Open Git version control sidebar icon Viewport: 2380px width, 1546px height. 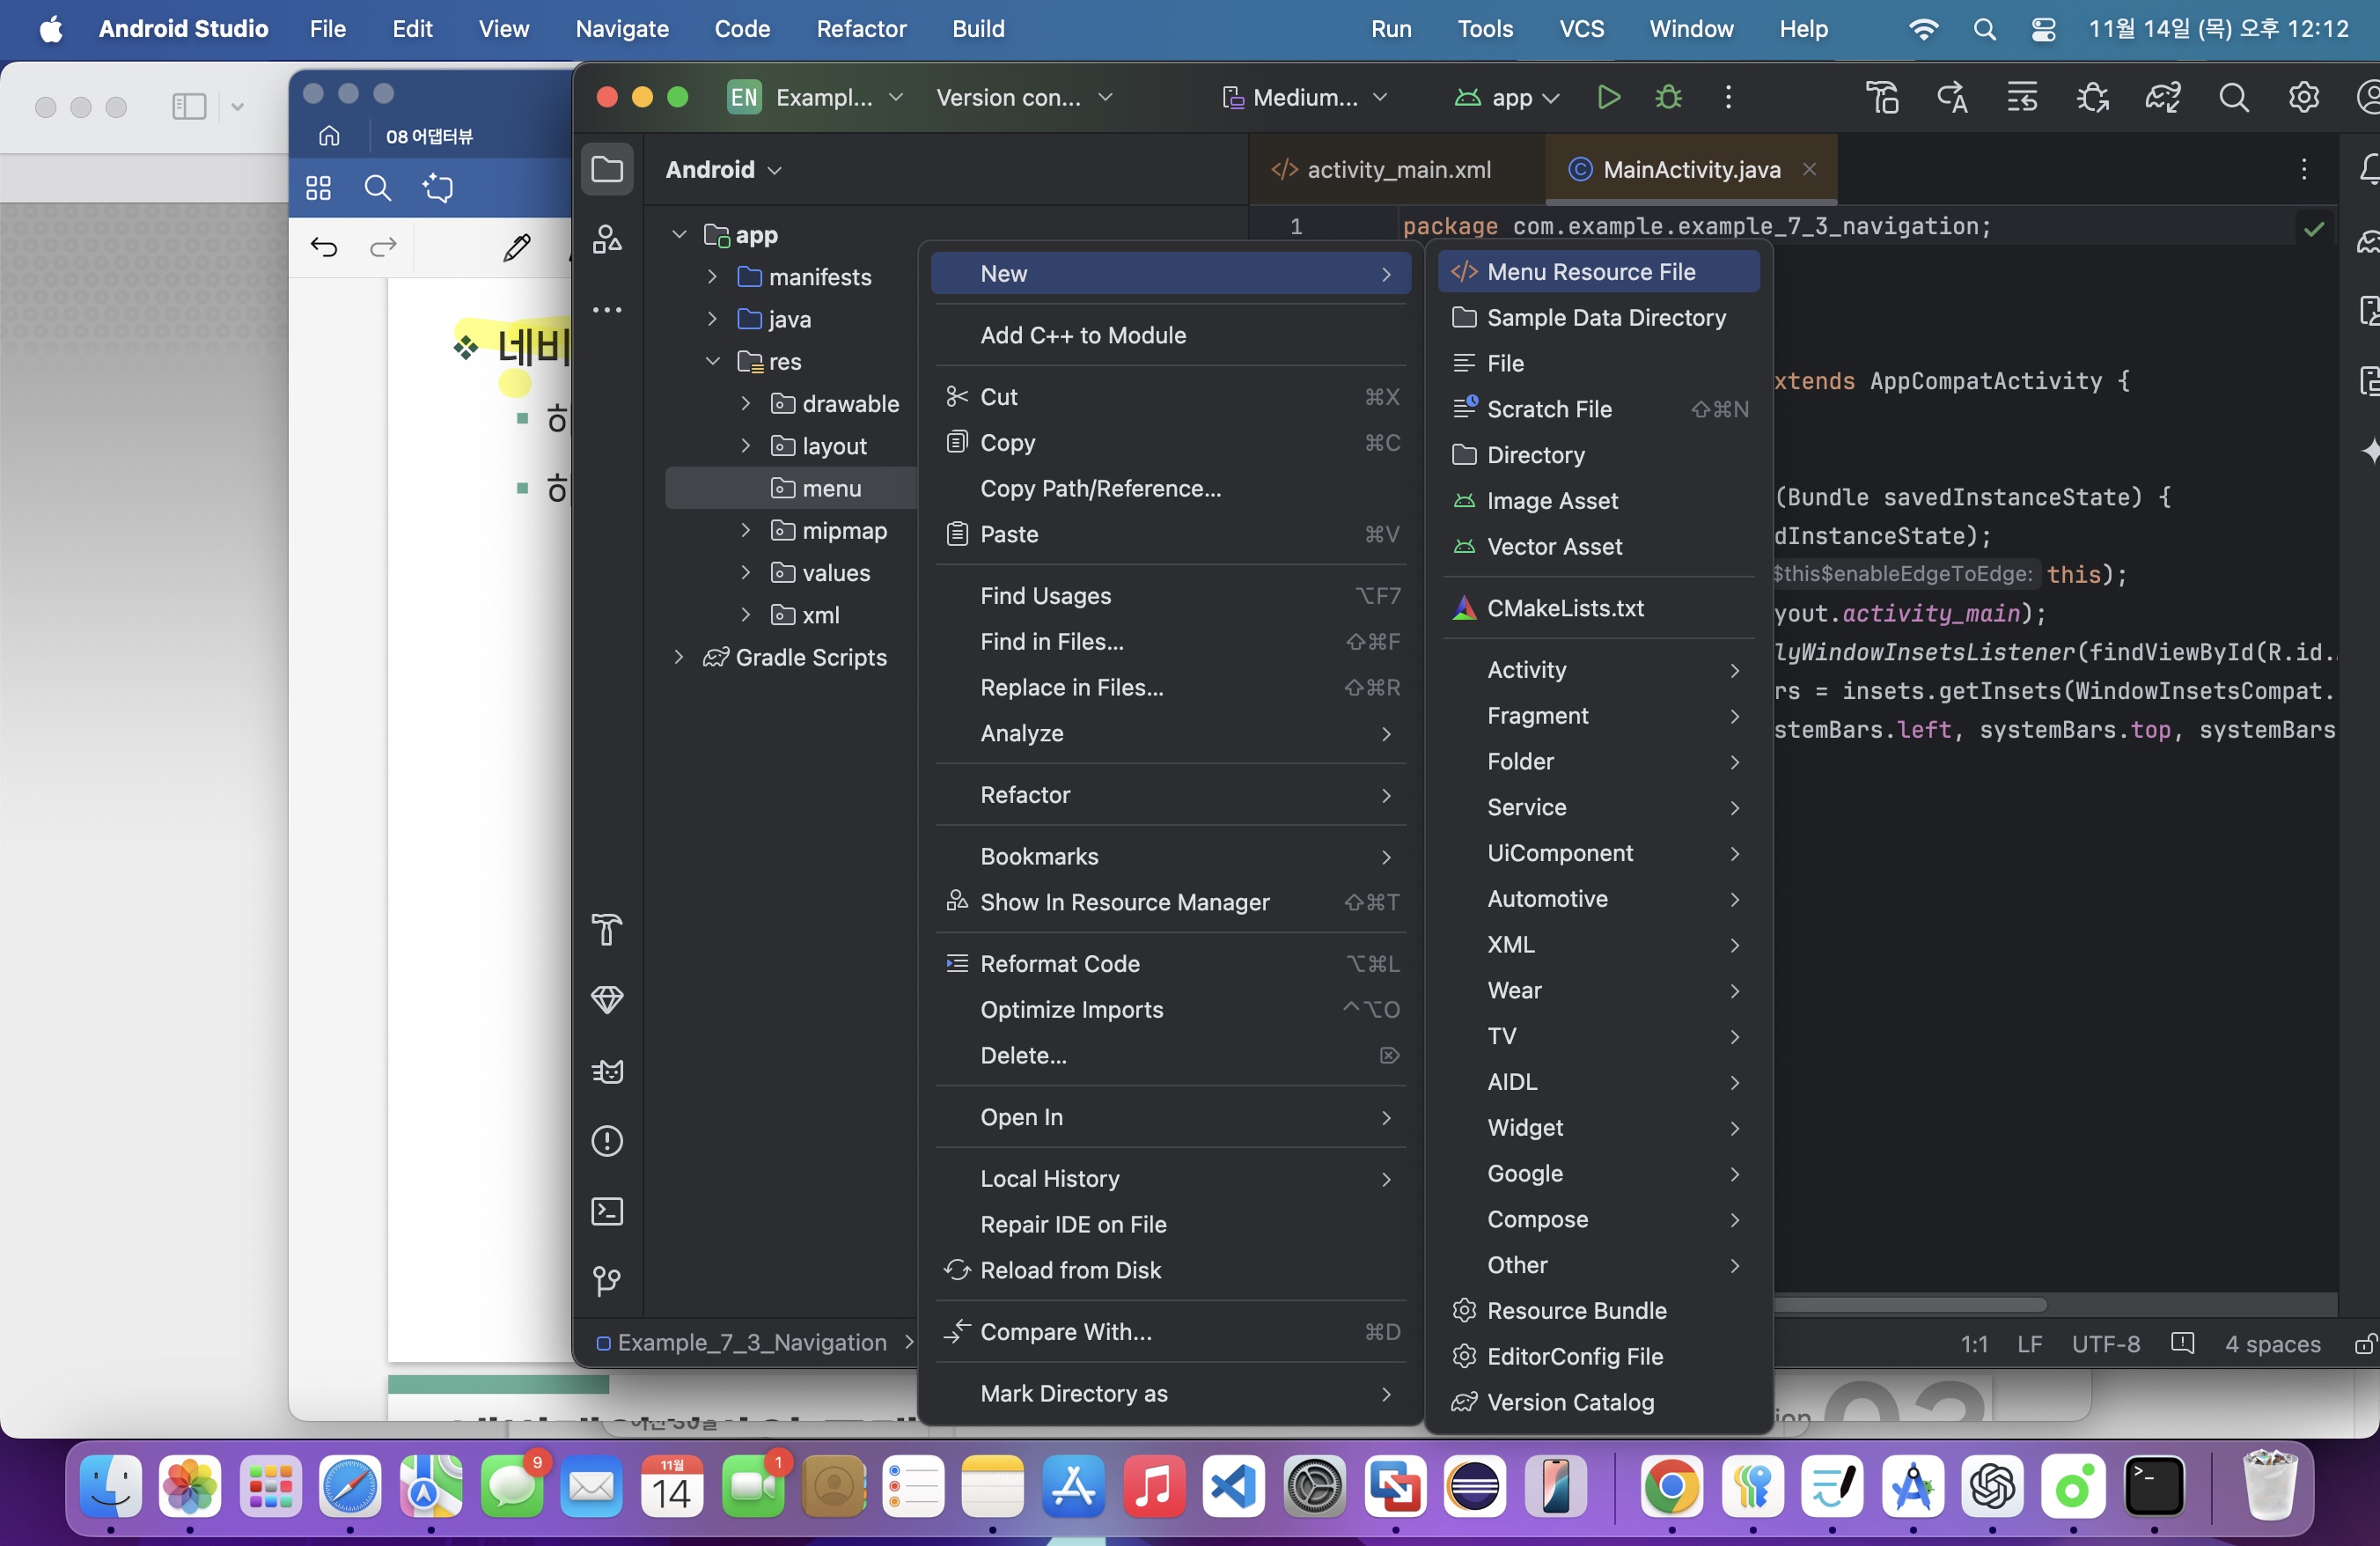pos(607,1281)
